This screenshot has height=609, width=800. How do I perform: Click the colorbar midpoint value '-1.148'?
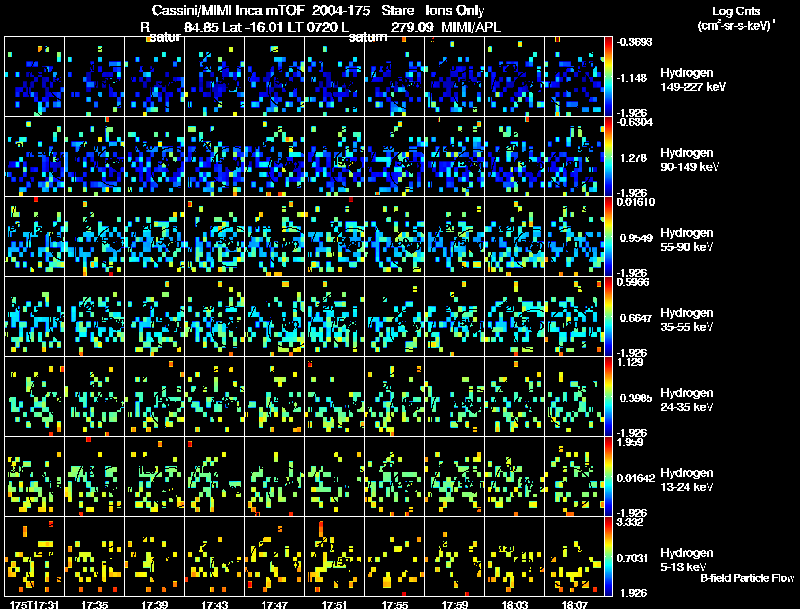(x=632, y=78)
